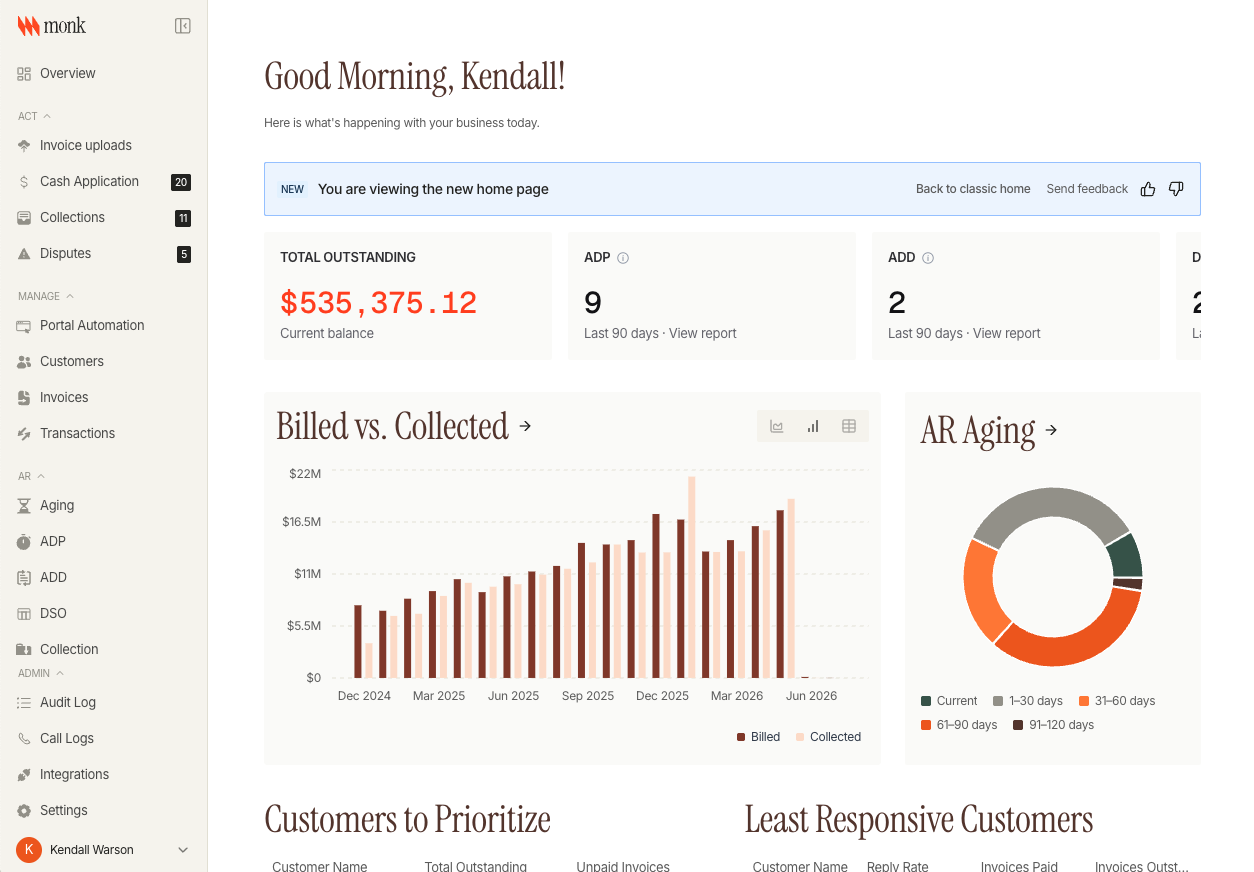Click the Disputes badge showing 5
Screen dimensions: 1254x872
(184, 254)
